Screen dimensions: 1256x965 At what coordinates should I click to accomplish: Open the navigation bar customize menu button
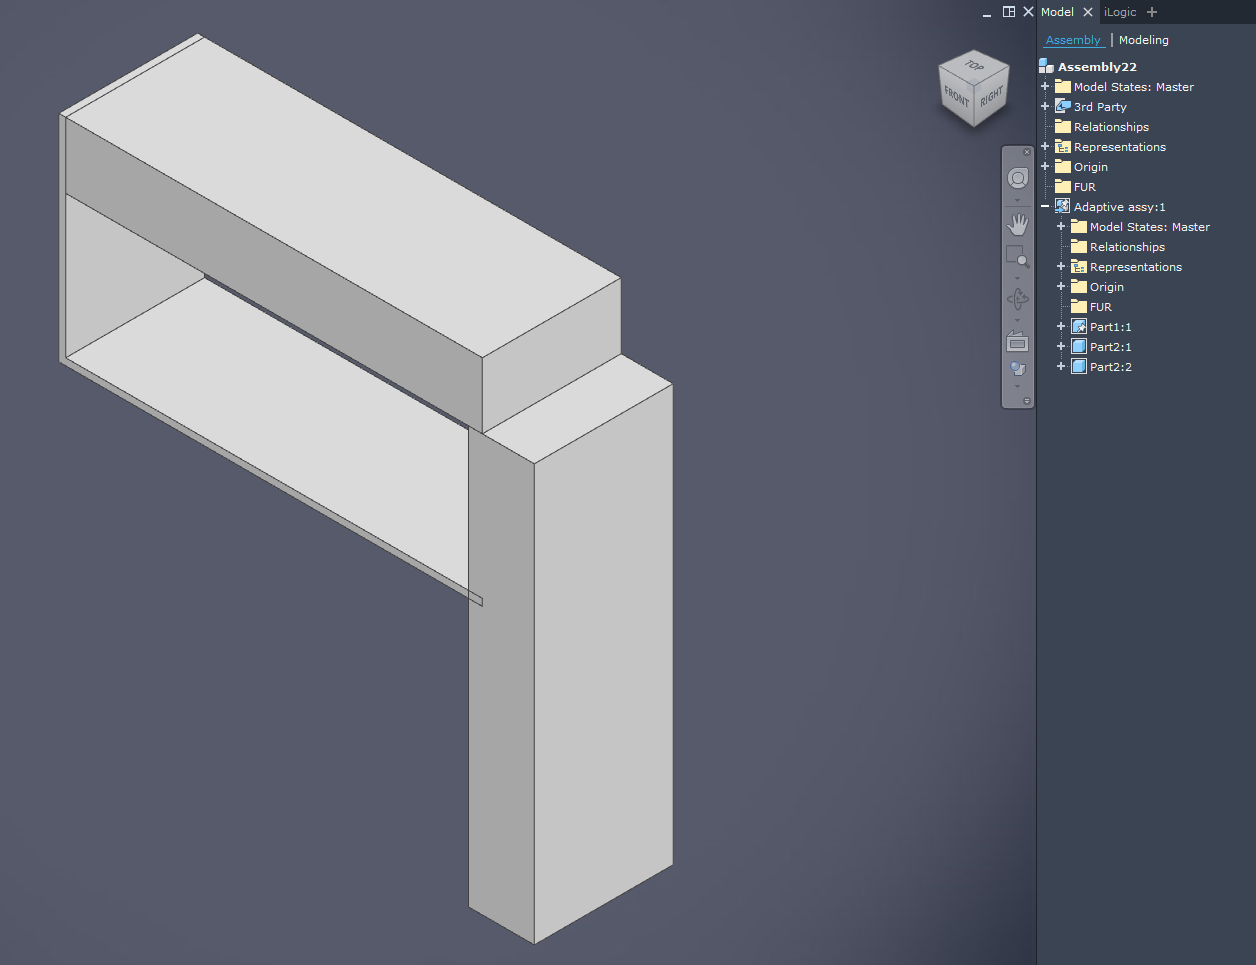[1026, 401]
